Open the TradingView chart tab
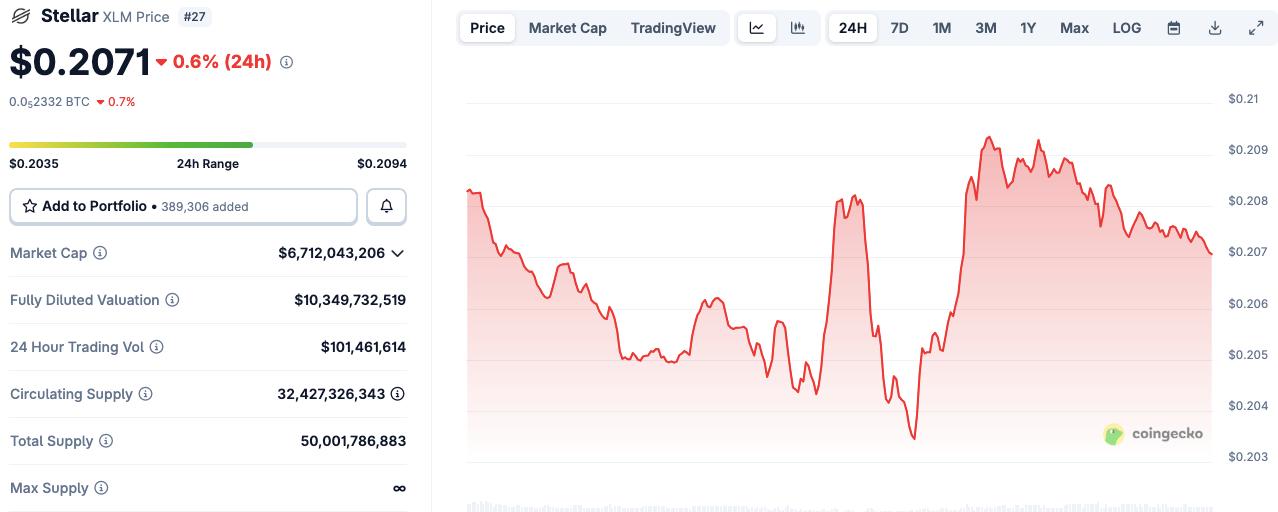1278x512 pixels. tap(673, 28)
